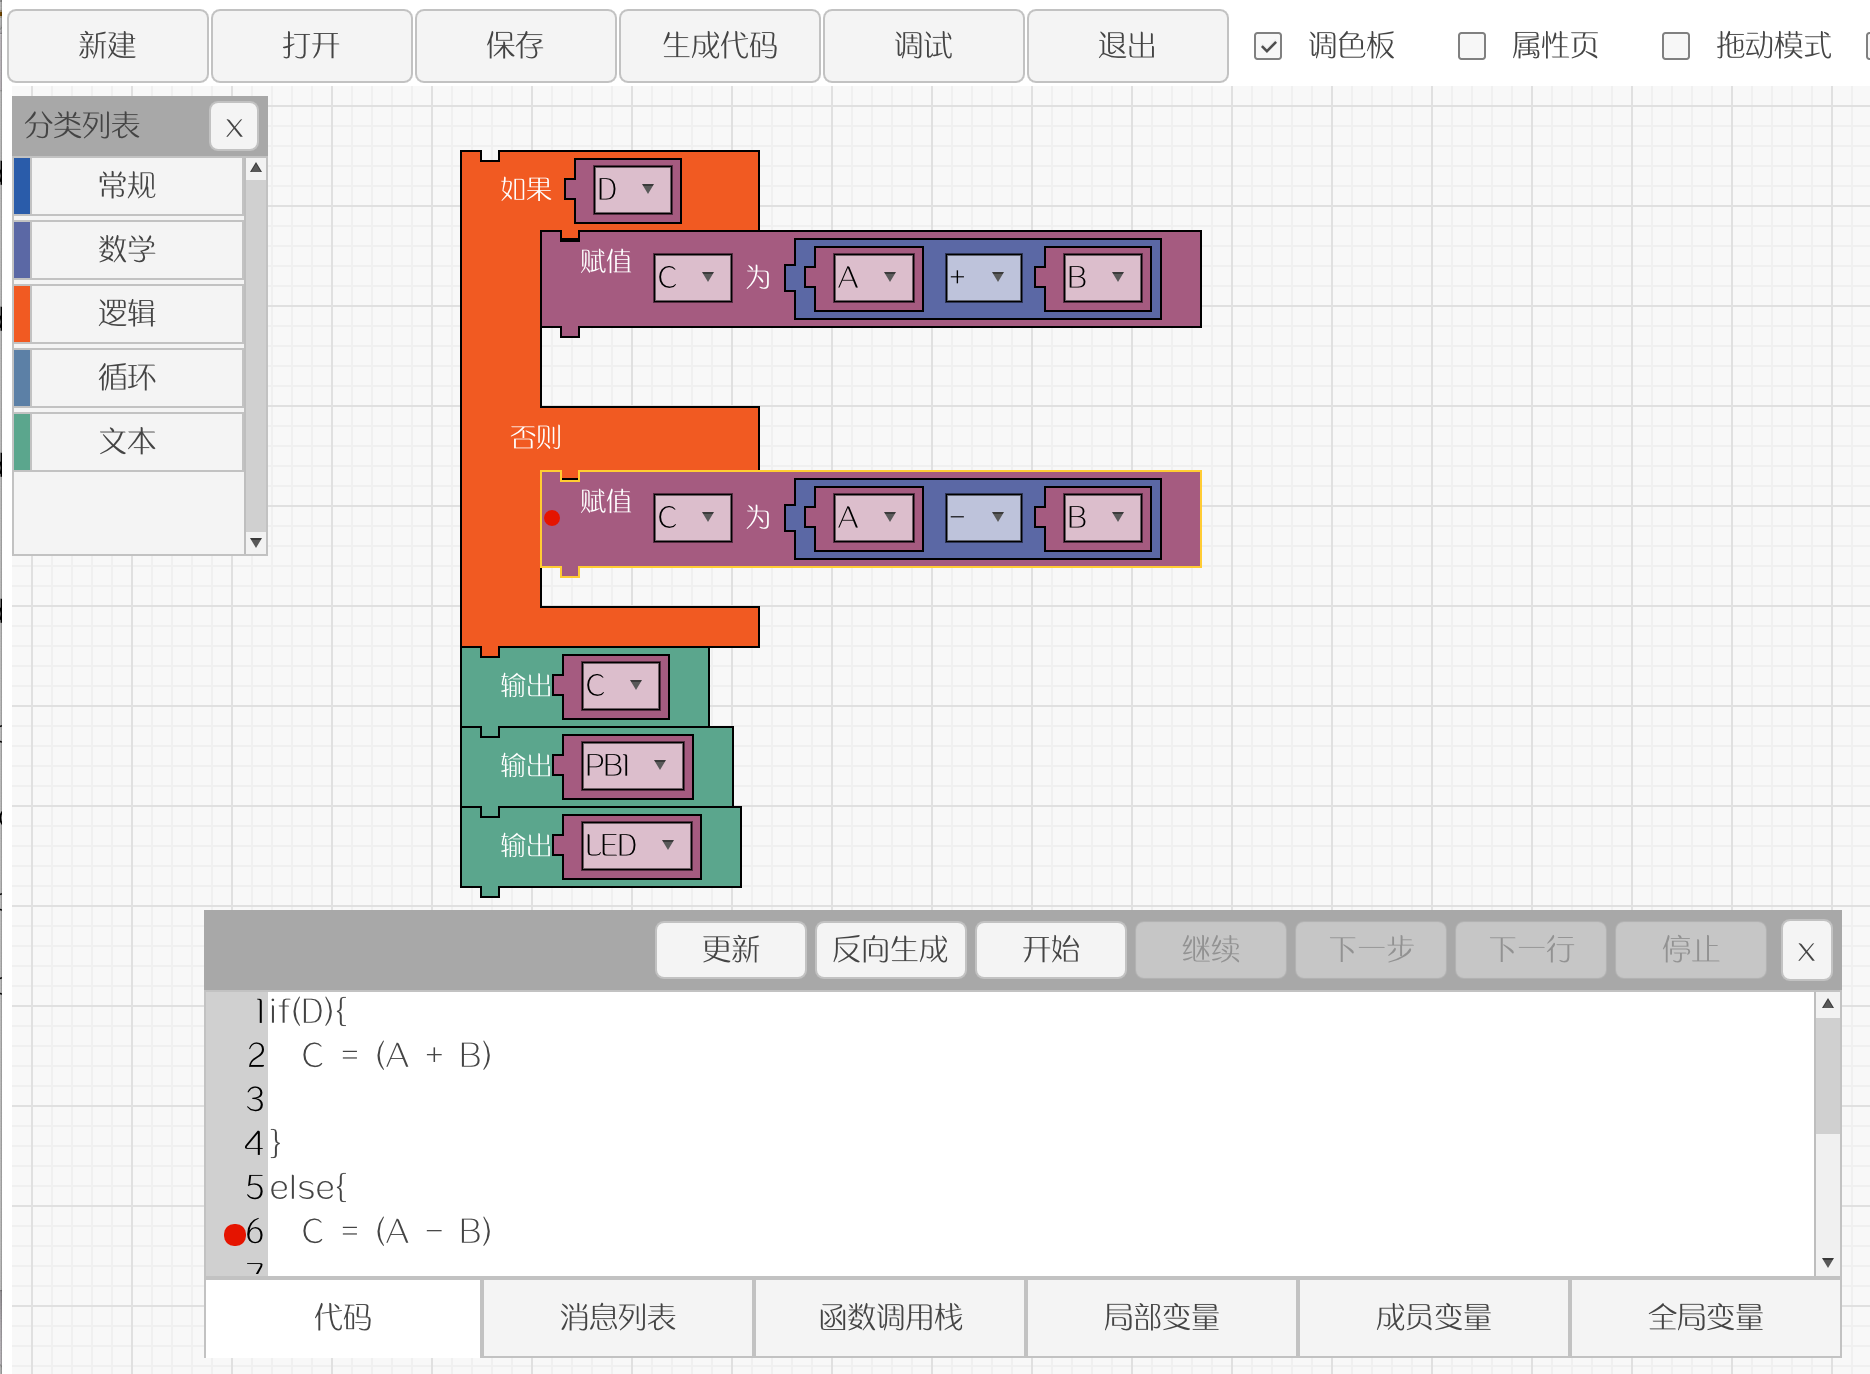
Task: Select the 数学 category
Action: tap(128, 250)
